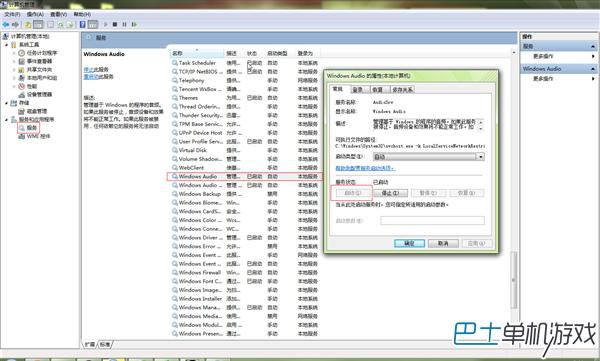Click the blue Help question mark icon
This screenshot has width=600, height=361.
(82, 25)
